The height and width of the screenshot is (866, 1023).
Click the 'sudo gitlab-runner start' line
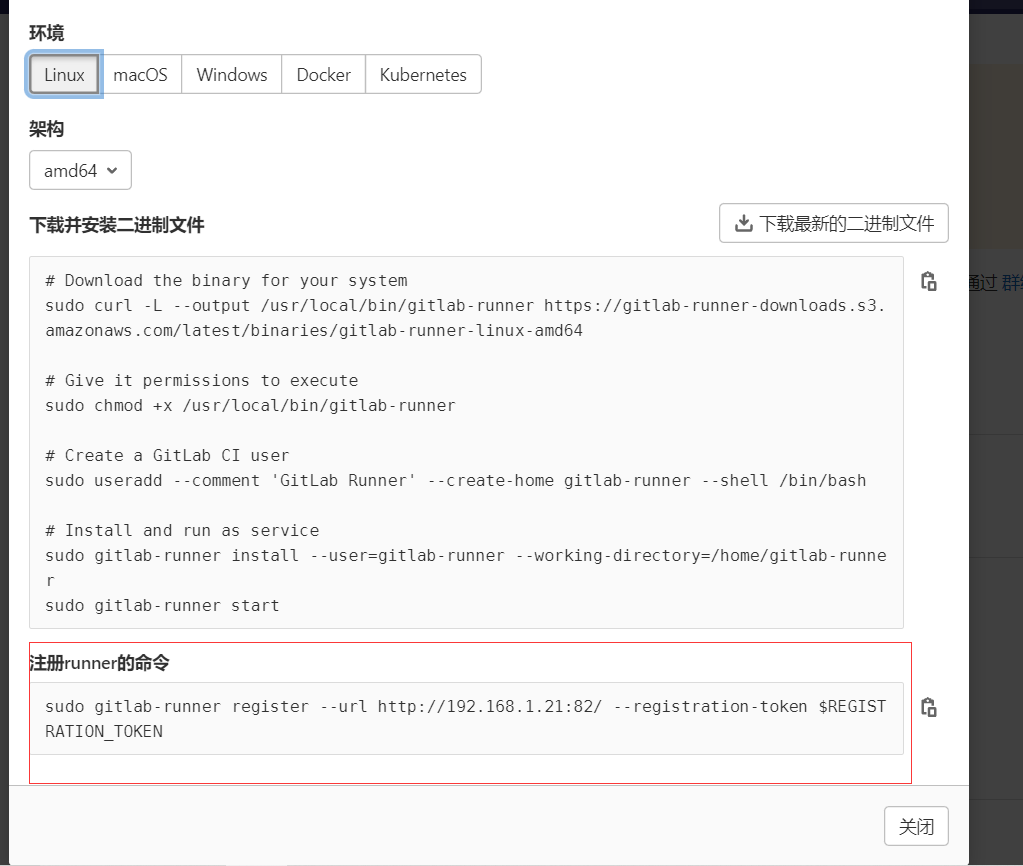tap(162, 606)
